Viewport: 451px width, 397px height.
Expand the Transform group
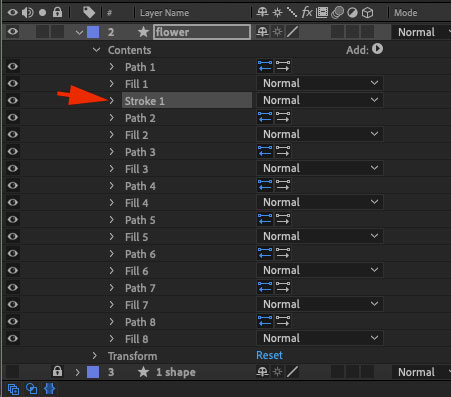click(x=95, y=355)
